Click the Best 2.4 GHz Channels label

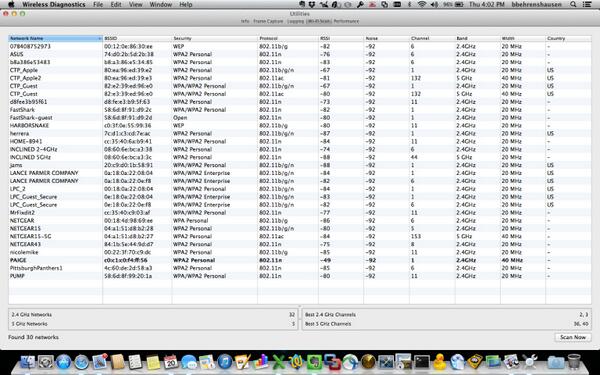pyautogui.click(x=330, y=315)
